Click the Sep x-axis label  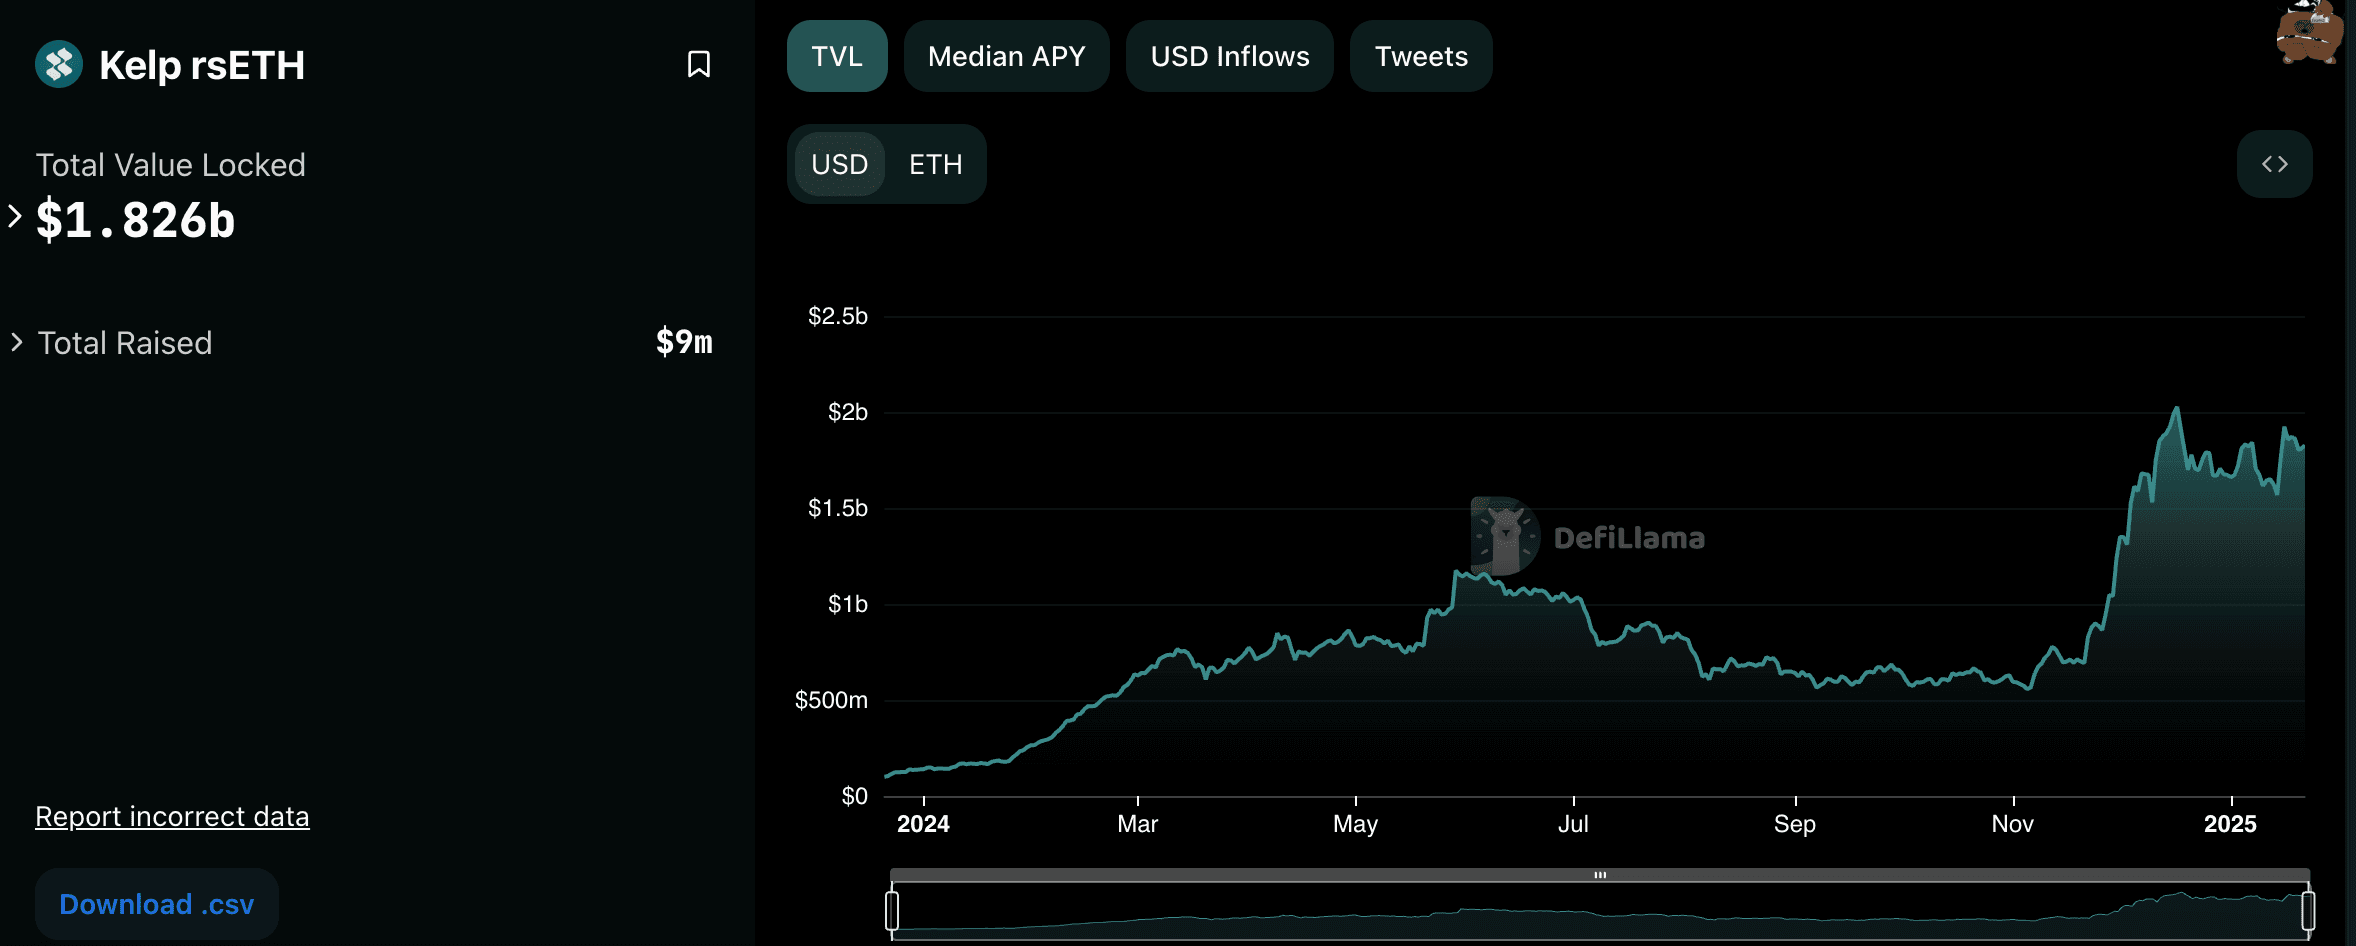pyautogui.click(x=1795, y=824)
